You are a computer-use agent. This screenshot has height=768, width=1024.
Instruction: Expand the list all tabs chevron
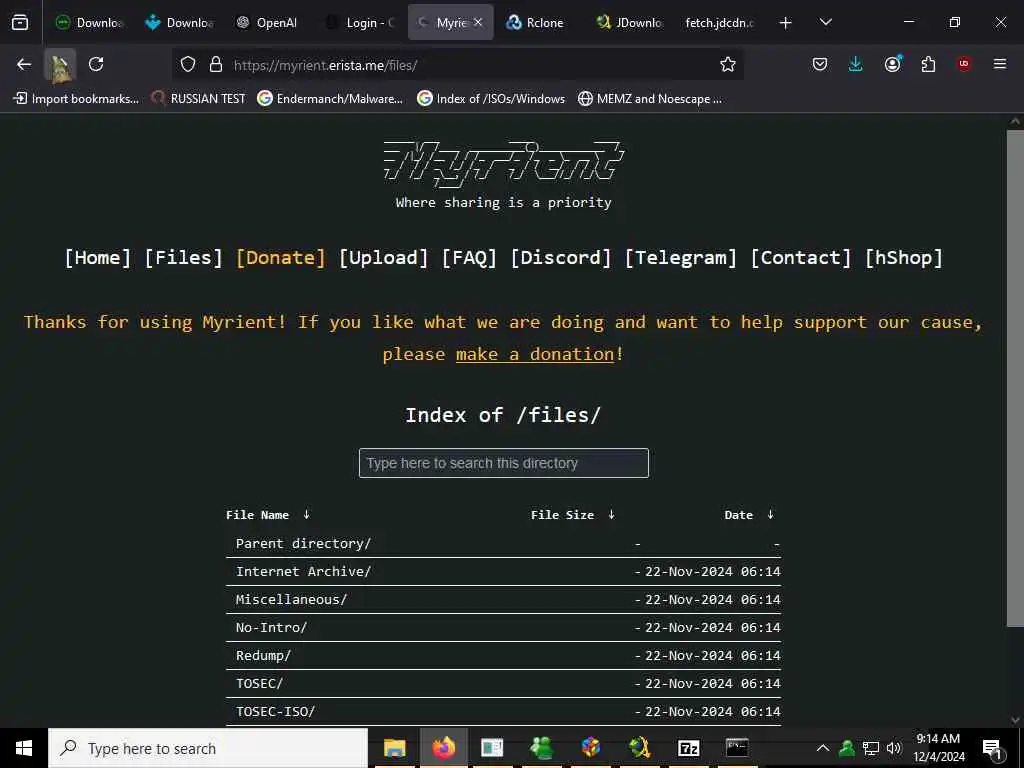(826, 22)
